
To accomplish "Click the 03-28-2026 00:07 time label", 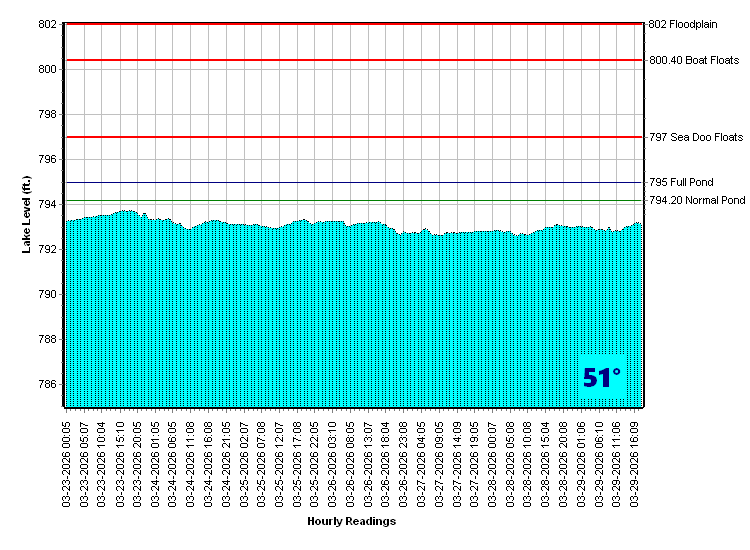I will (x=493, y=460).
